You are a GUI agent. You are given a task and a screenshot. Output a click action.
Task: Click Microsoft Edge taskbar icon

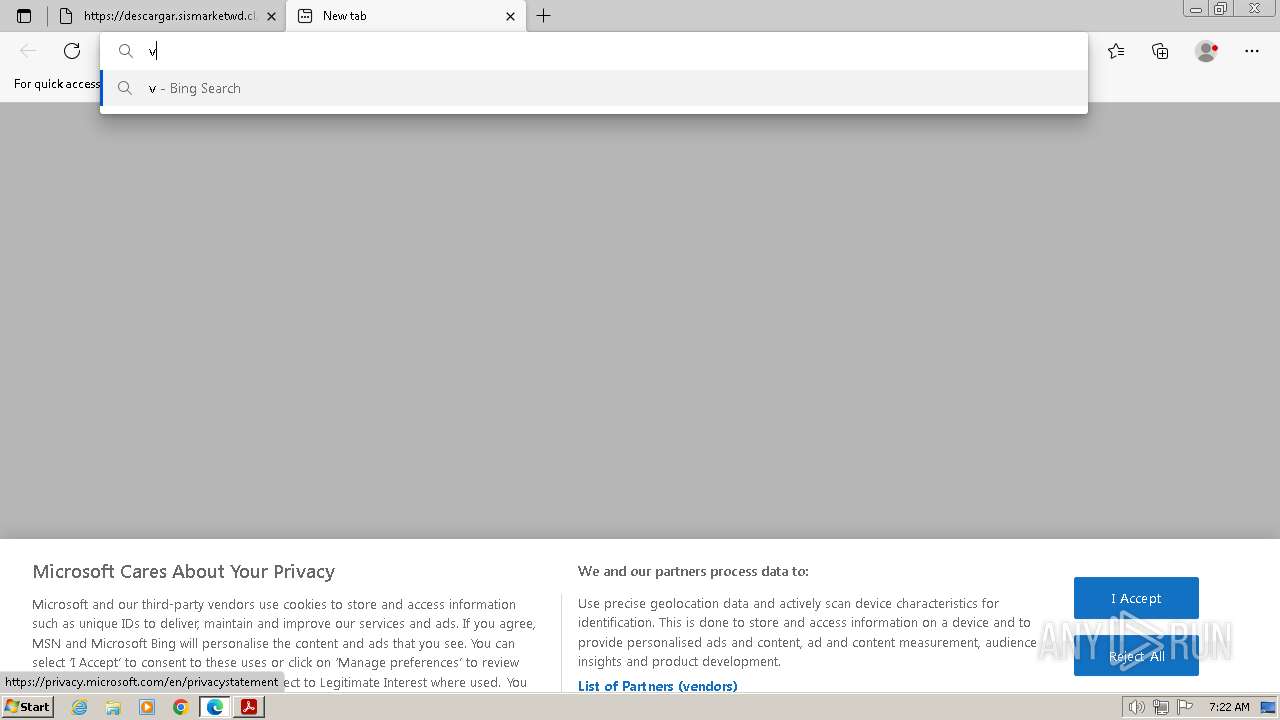click(x=215, y=707)
